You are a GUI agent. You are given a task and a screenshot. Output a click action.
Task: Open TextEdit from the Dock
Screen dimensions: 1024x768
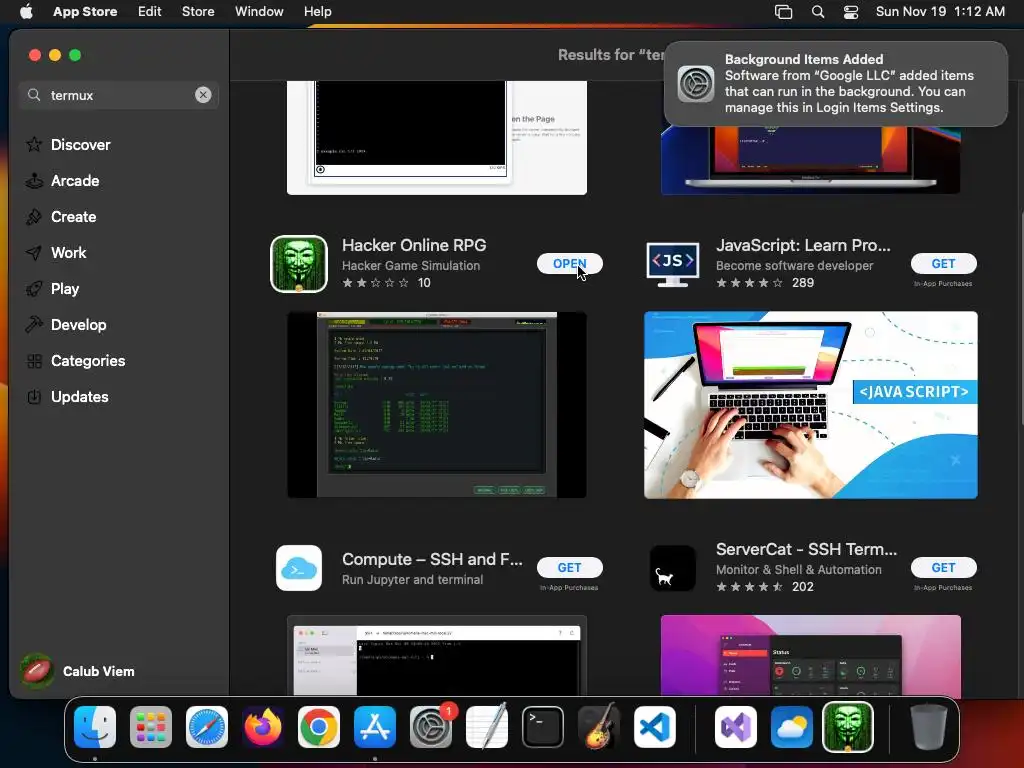point(487,726)
